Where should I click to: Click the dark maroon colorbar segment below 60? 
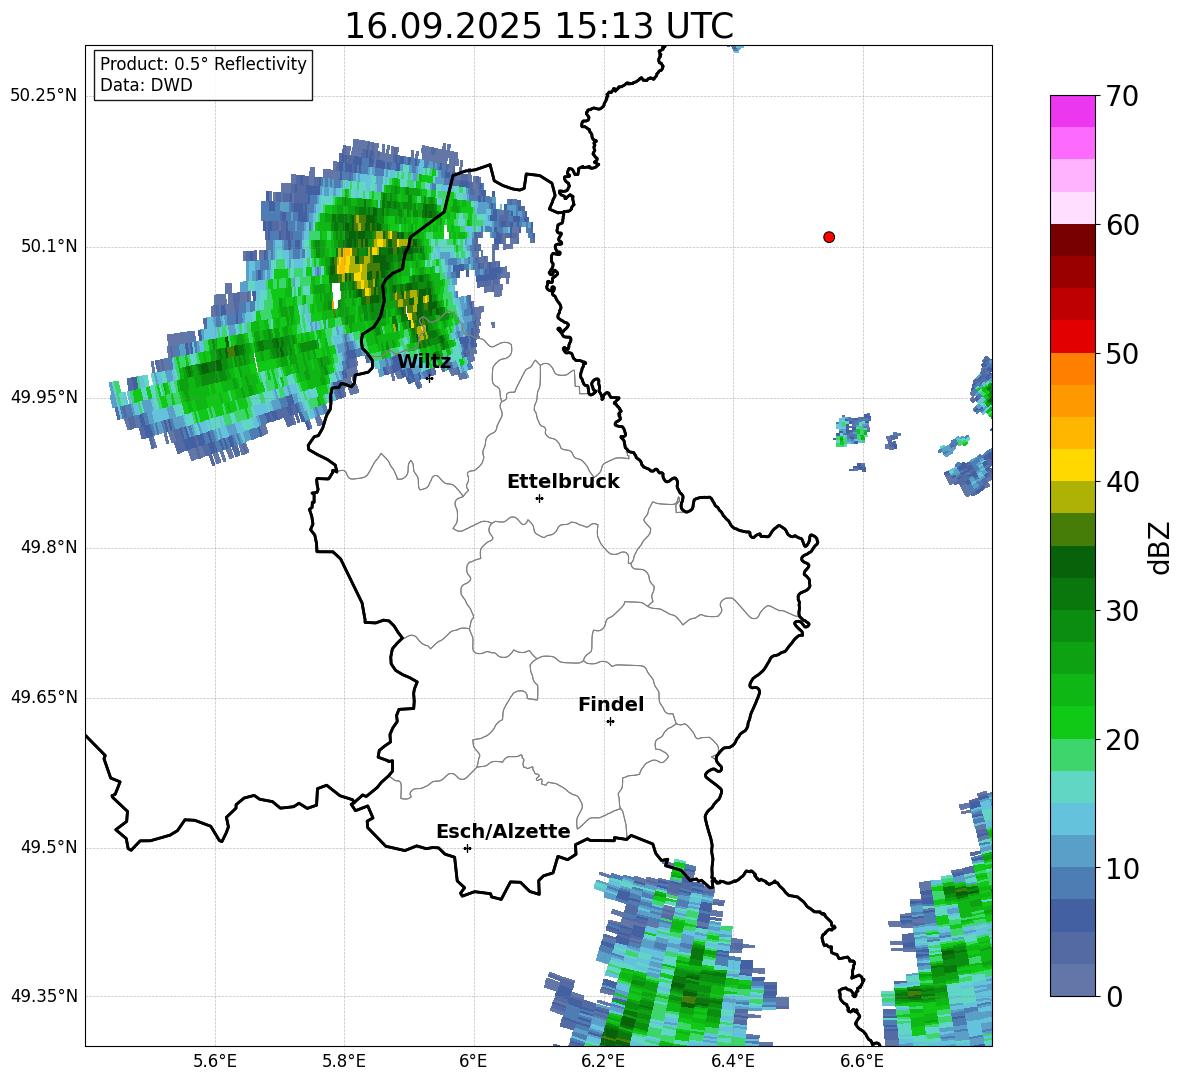[x=1072, y=240]
